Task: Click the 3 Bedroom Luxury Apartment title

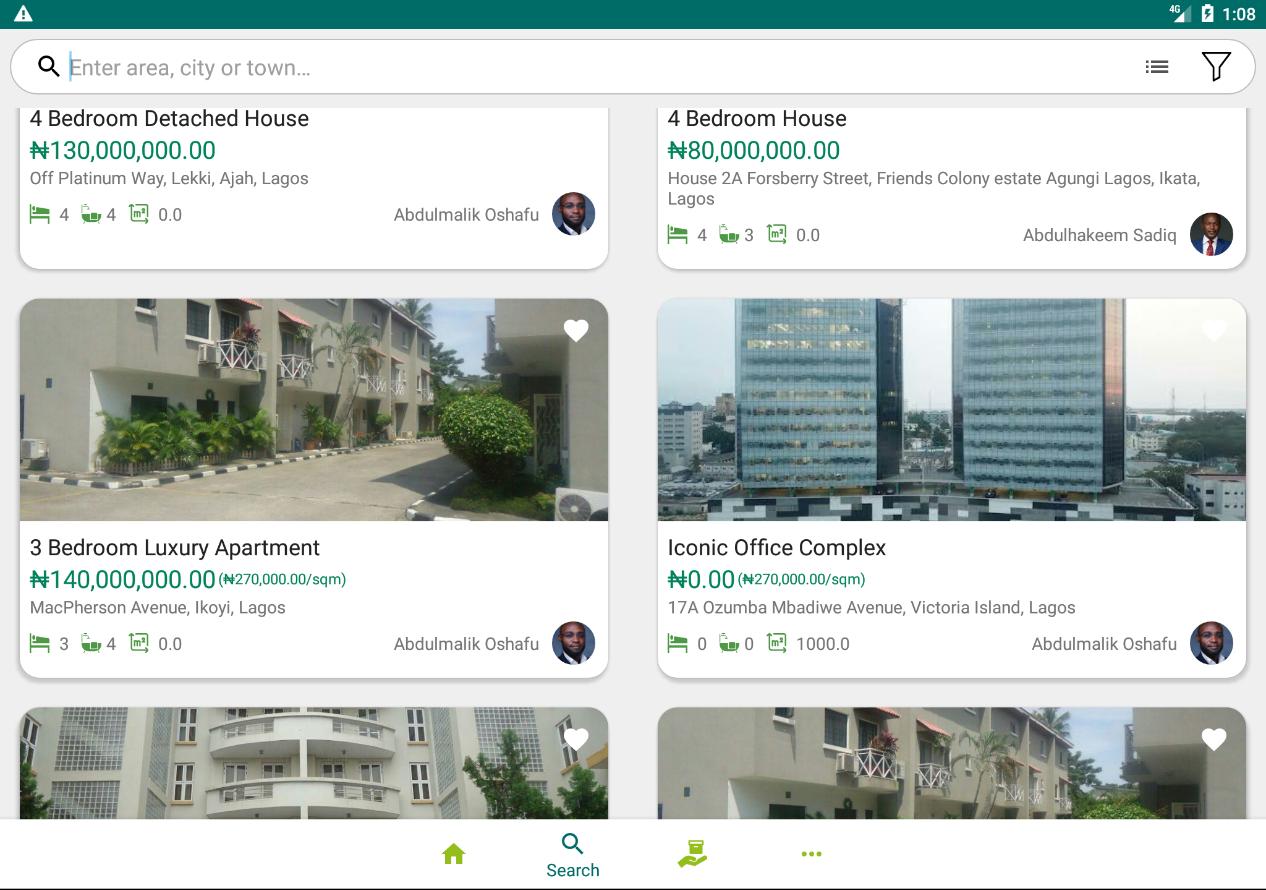Action: [x=175, y=548]
